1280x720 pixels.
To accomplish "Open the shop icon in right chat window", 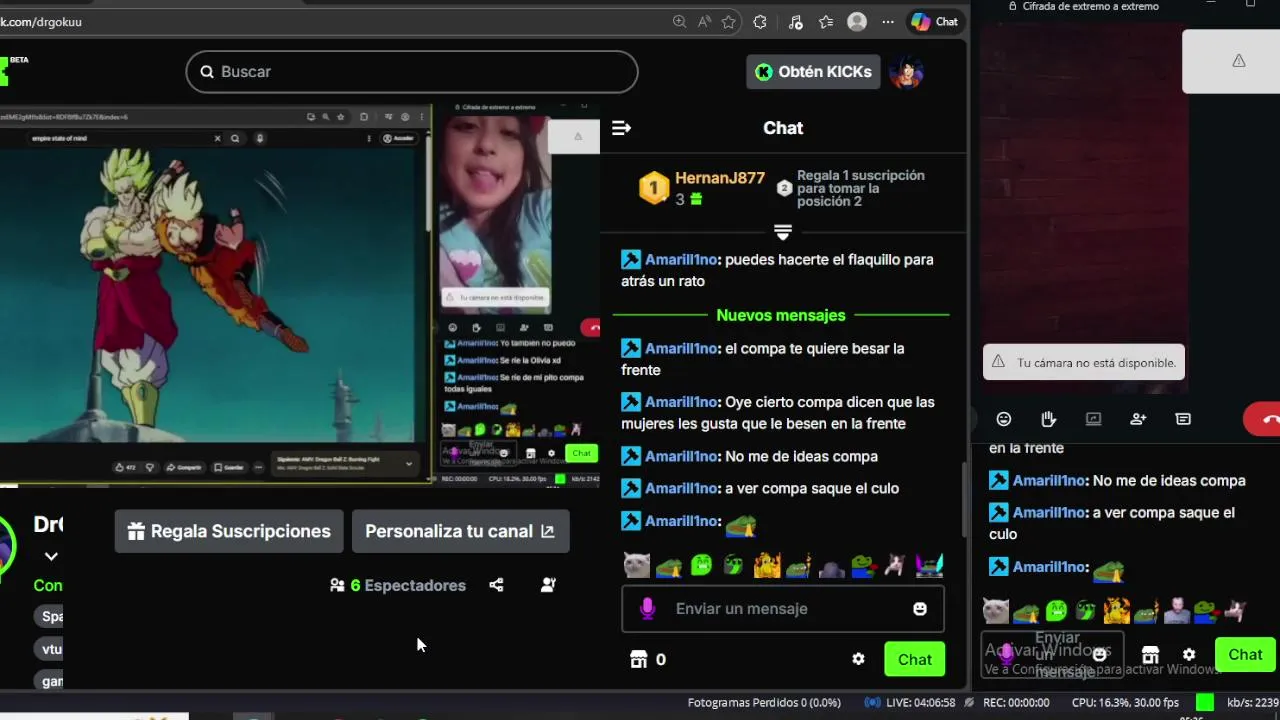I will click(x=1150, y=654).
